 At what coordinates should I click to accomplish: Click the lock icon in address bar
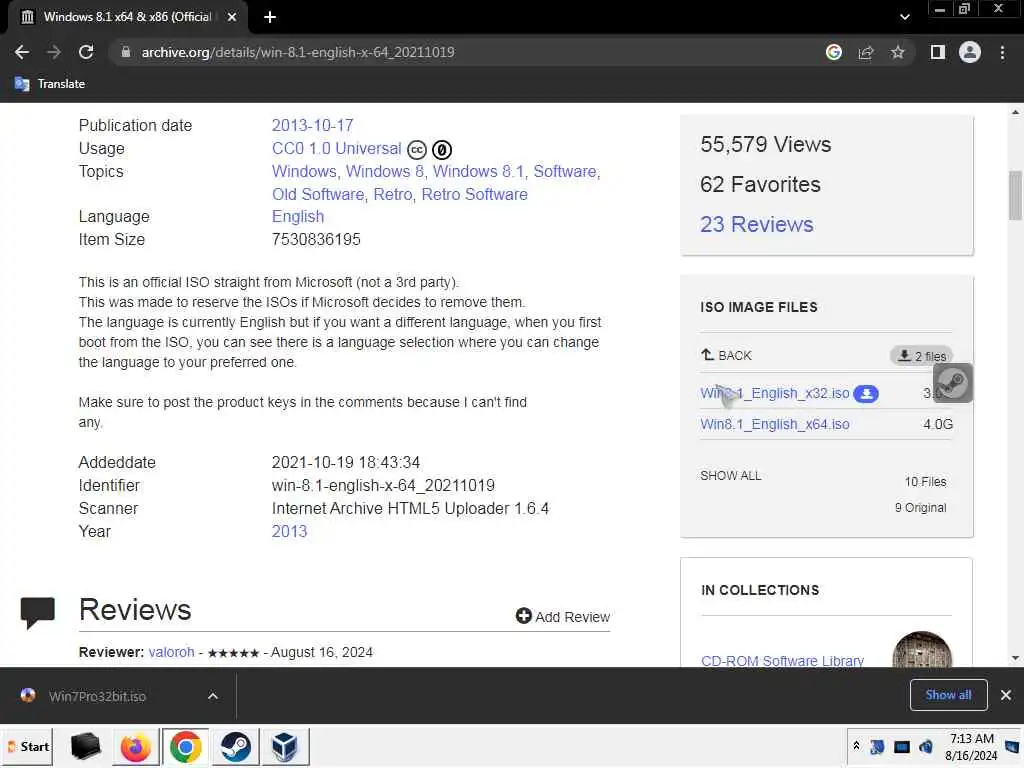(126, 52)
